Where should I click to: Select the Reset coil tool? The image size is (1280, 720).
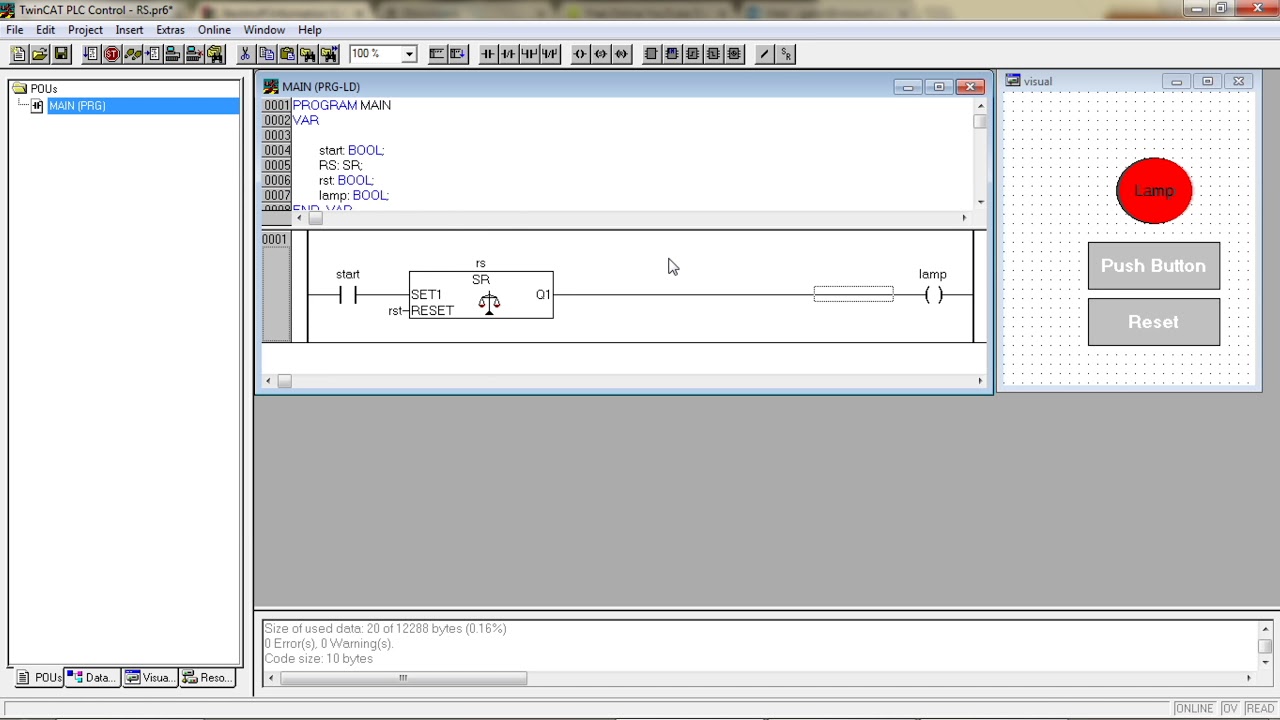pyautogui.click(x=622, y=54)
